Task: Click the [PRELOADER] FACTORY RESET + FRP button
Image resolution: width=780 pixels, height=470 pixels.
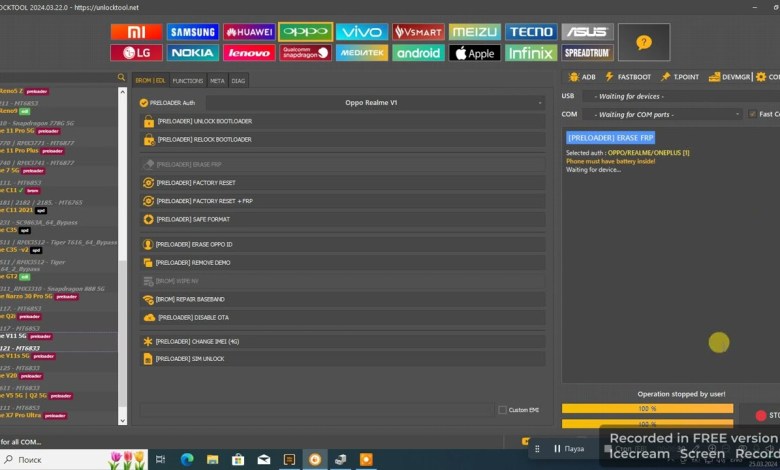Action: coord(343,201)
